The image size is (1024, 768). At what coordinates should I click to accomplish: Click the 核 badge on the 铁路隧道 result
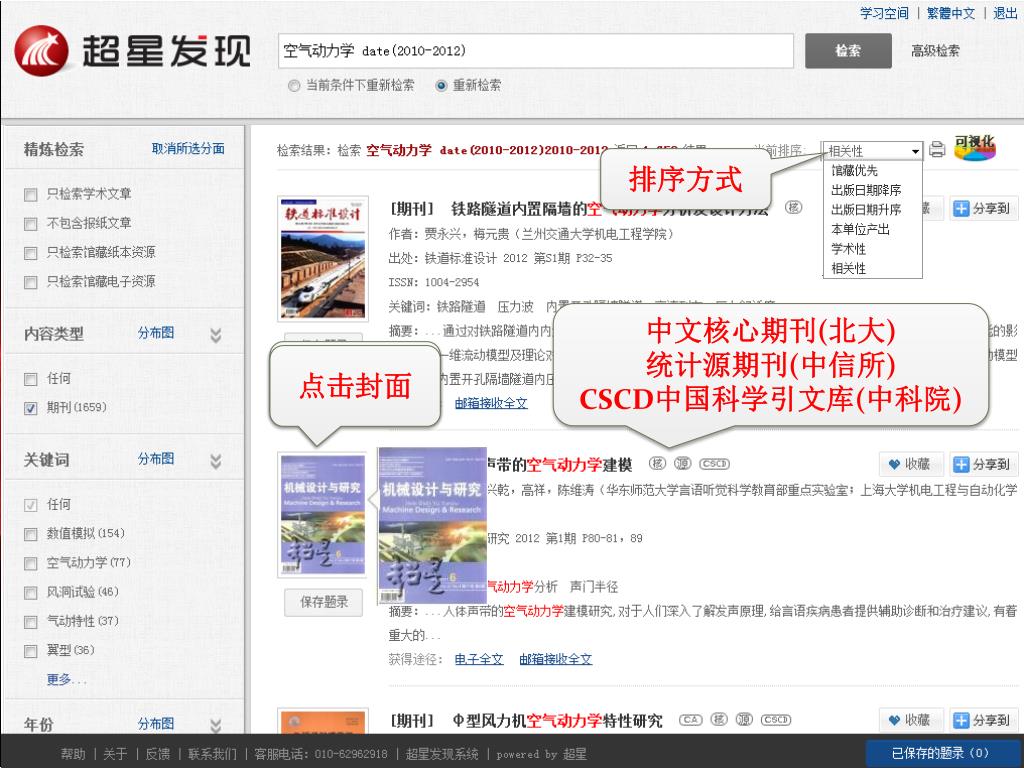pyautogui.click(x=793, y=208)
